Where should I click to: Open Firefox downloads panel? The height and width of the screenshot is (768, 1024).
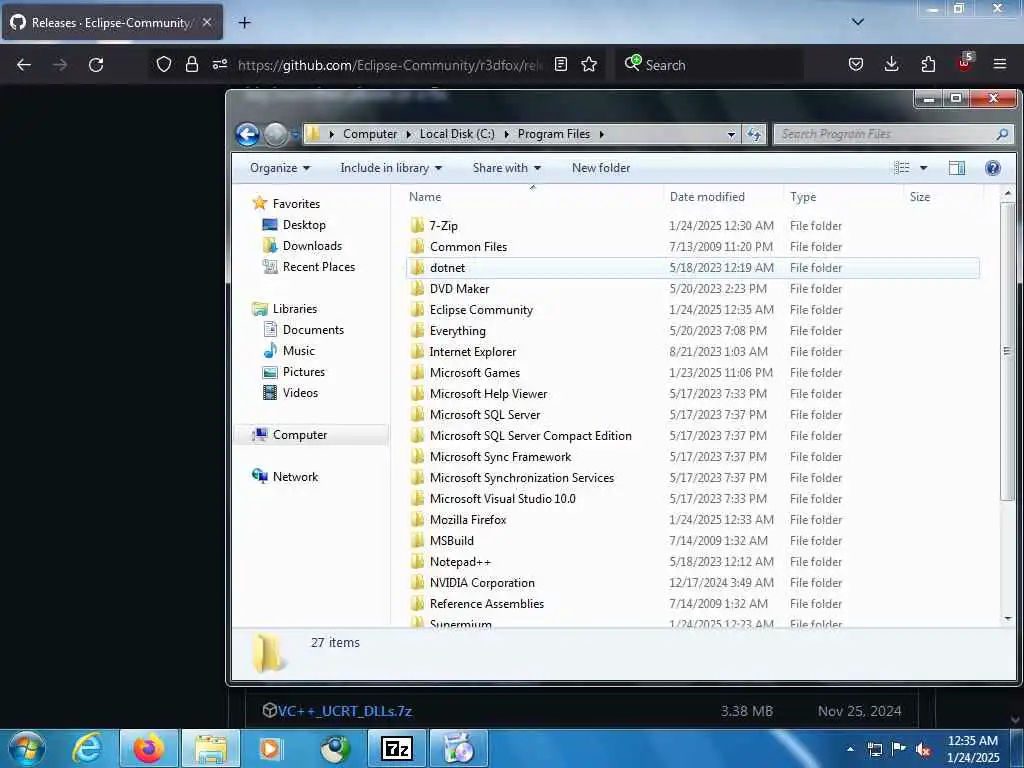(x=891, y=64)
